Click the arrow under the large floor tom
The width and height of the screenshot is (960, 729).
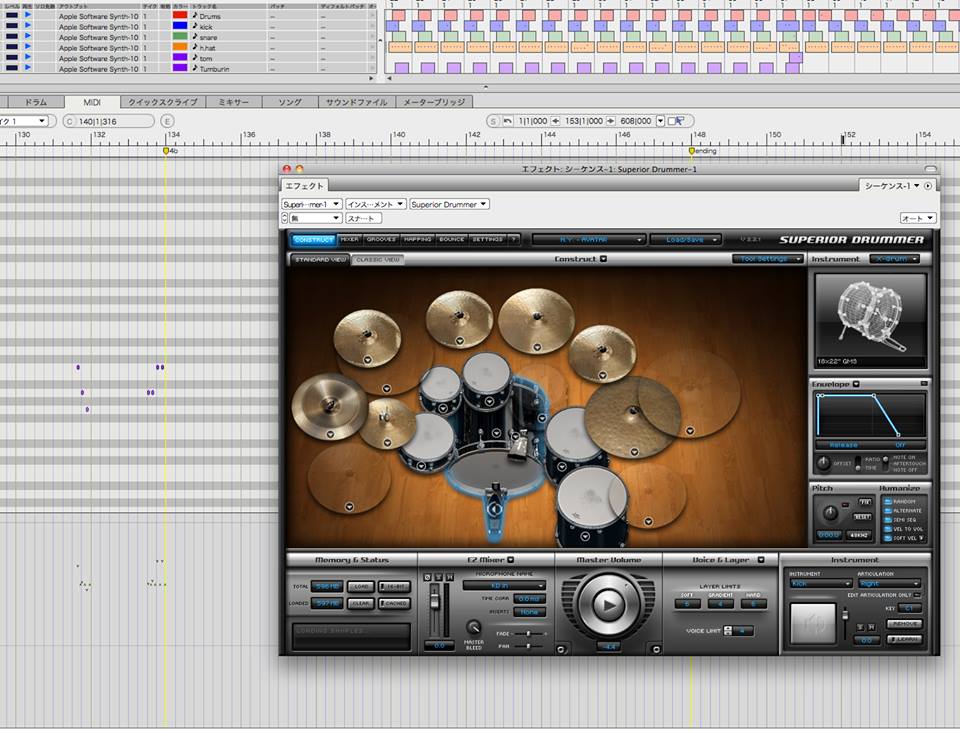point(585,536)
